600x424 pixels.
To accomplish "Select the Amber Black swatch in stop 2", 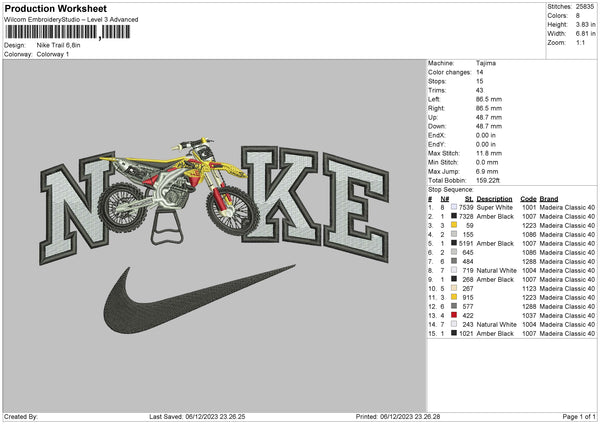I will click(454, 216).
